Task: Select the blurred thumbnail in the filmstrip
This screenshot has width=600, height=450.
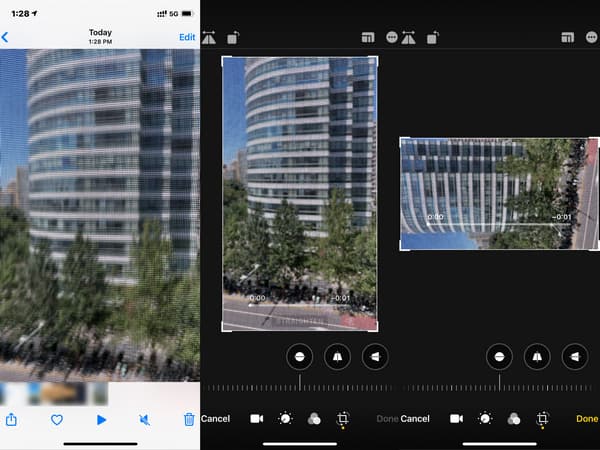Action: (x=54, y=393)
